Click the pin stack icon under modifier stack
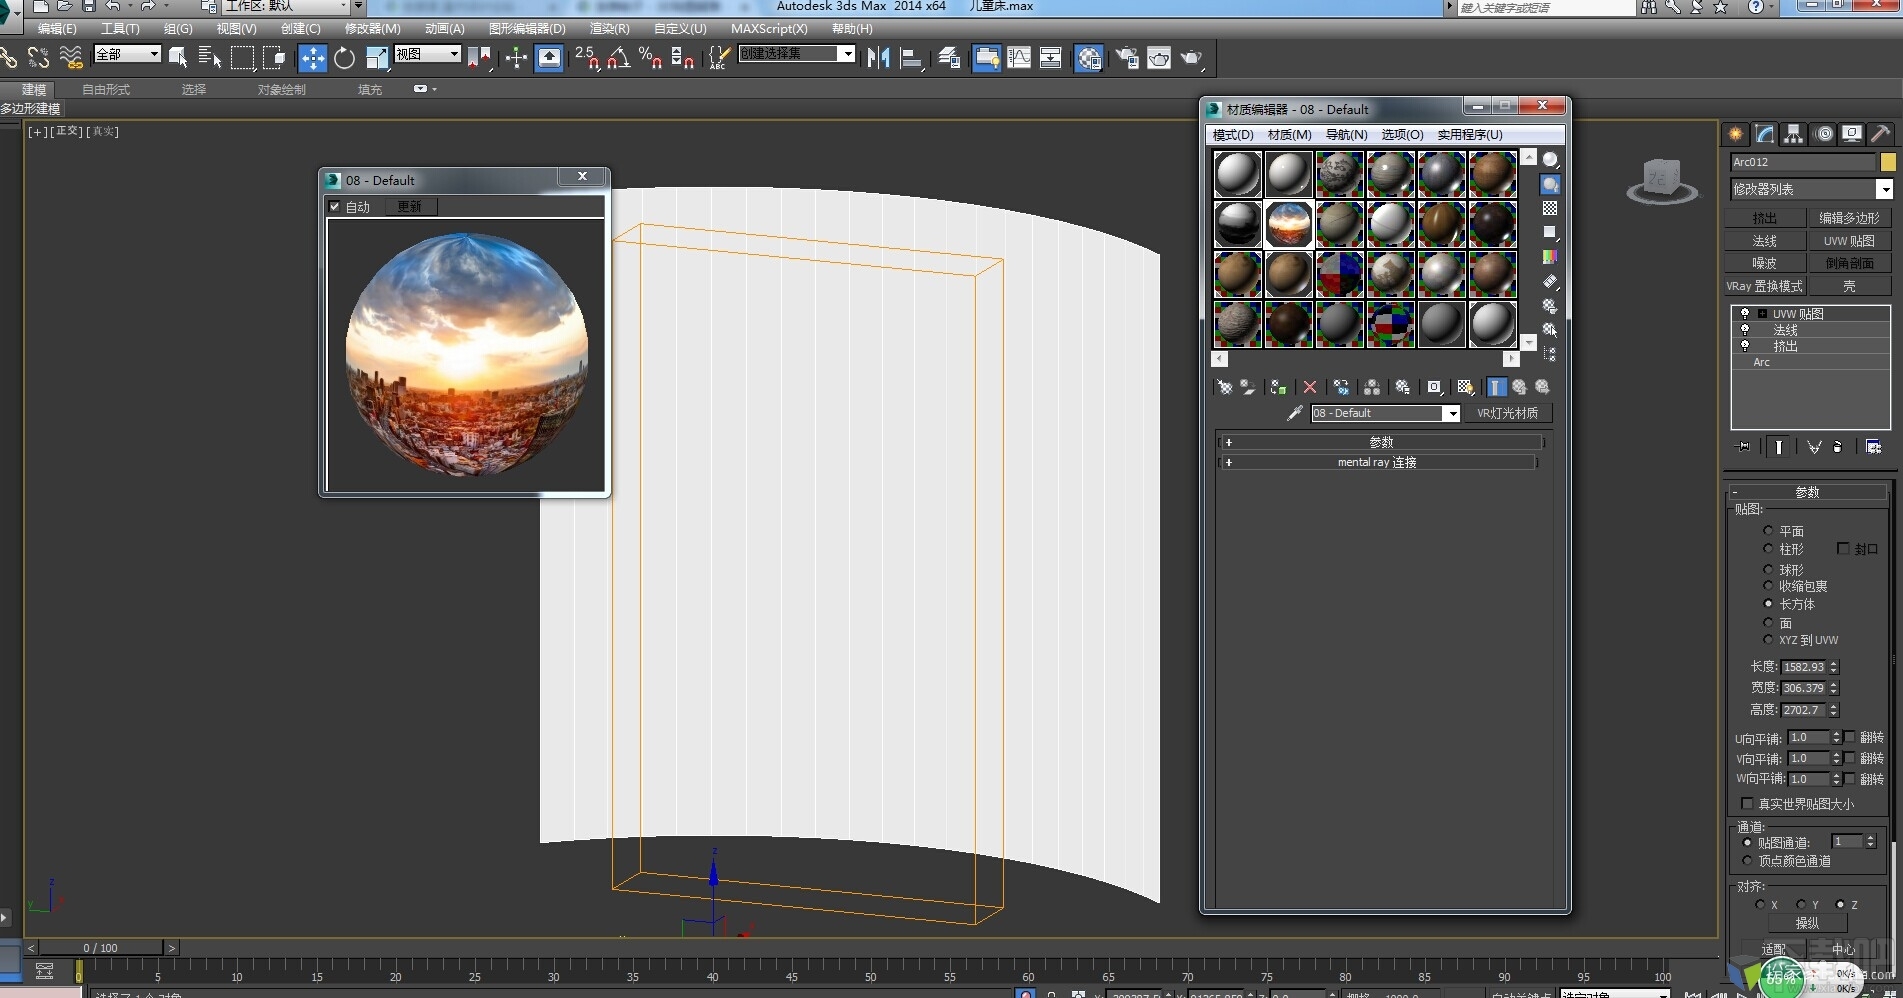This screenshot has height=998, width=1903. (1744, 447)
